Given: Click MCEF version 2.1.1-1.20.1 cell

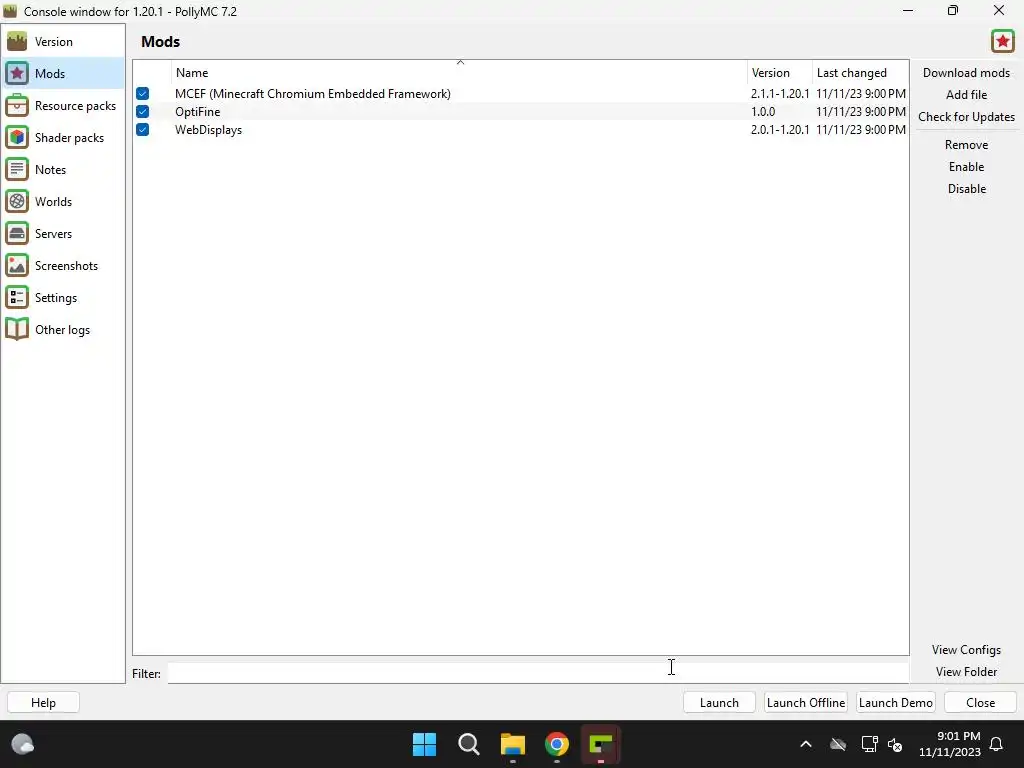Looking at the screenshot, I should pos(780,93).
